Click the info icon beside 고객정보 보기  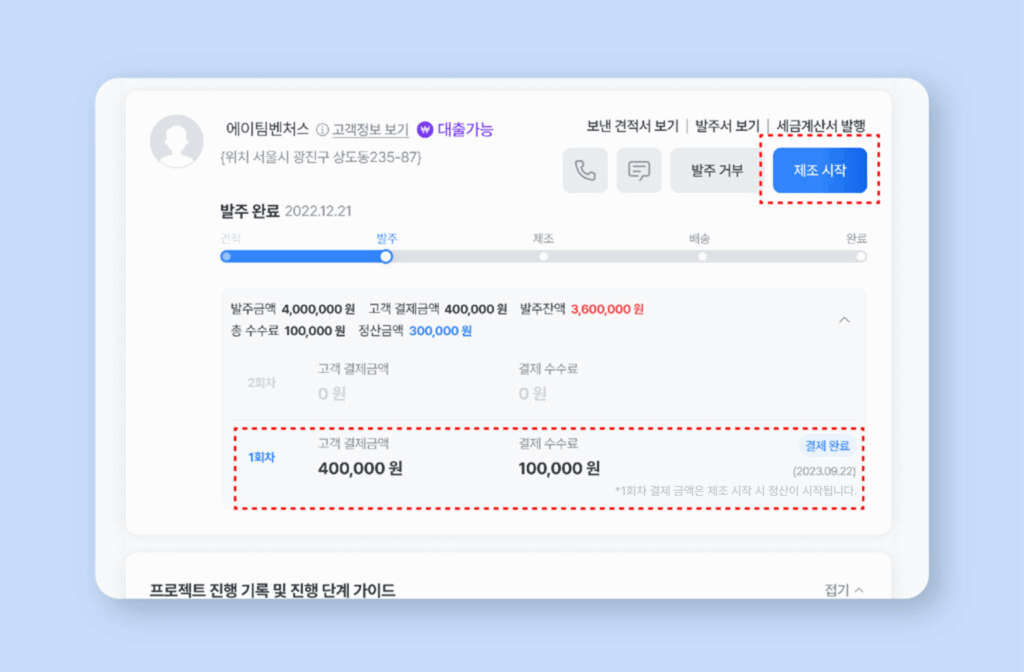click(x=322, y=130)
